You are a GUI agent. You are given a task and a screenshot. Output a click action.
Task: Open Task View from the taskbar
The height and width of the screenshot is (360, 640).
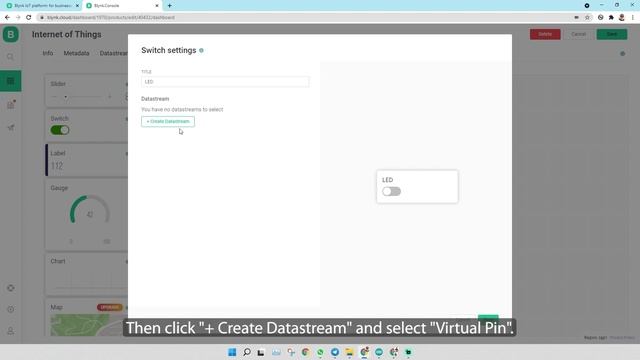click(x=261, y=352)
